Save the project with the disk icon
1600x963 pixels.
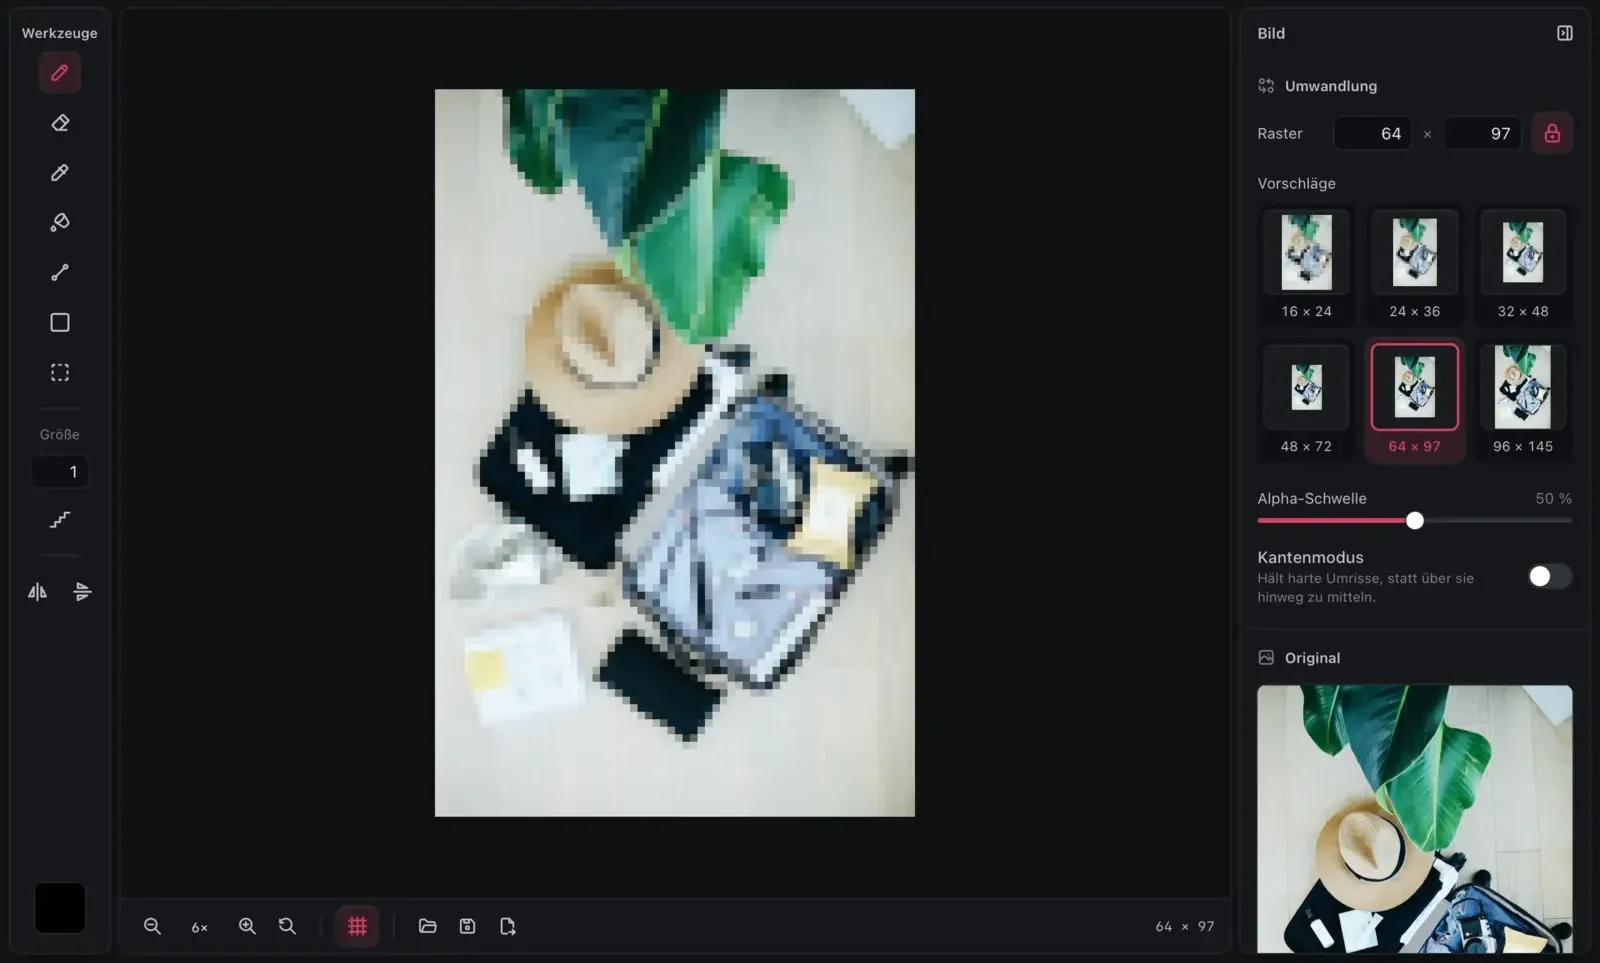467,926
